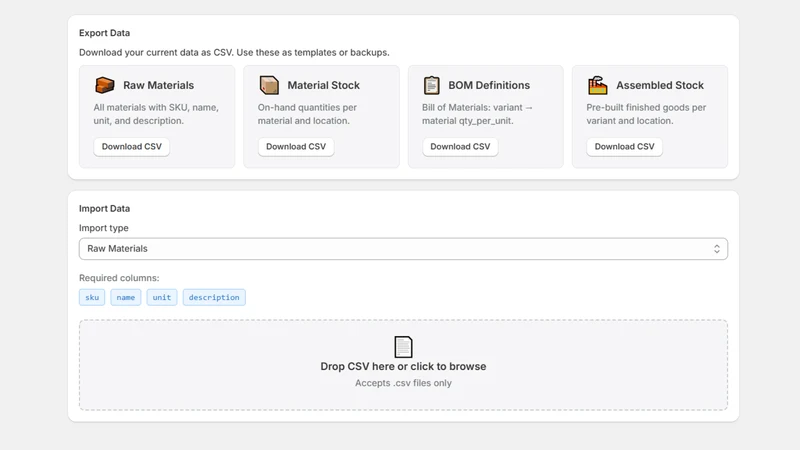Open the Import type dropdown
Image resolution: width=800 pixels, height=450 pixels.
pos(403,249)
